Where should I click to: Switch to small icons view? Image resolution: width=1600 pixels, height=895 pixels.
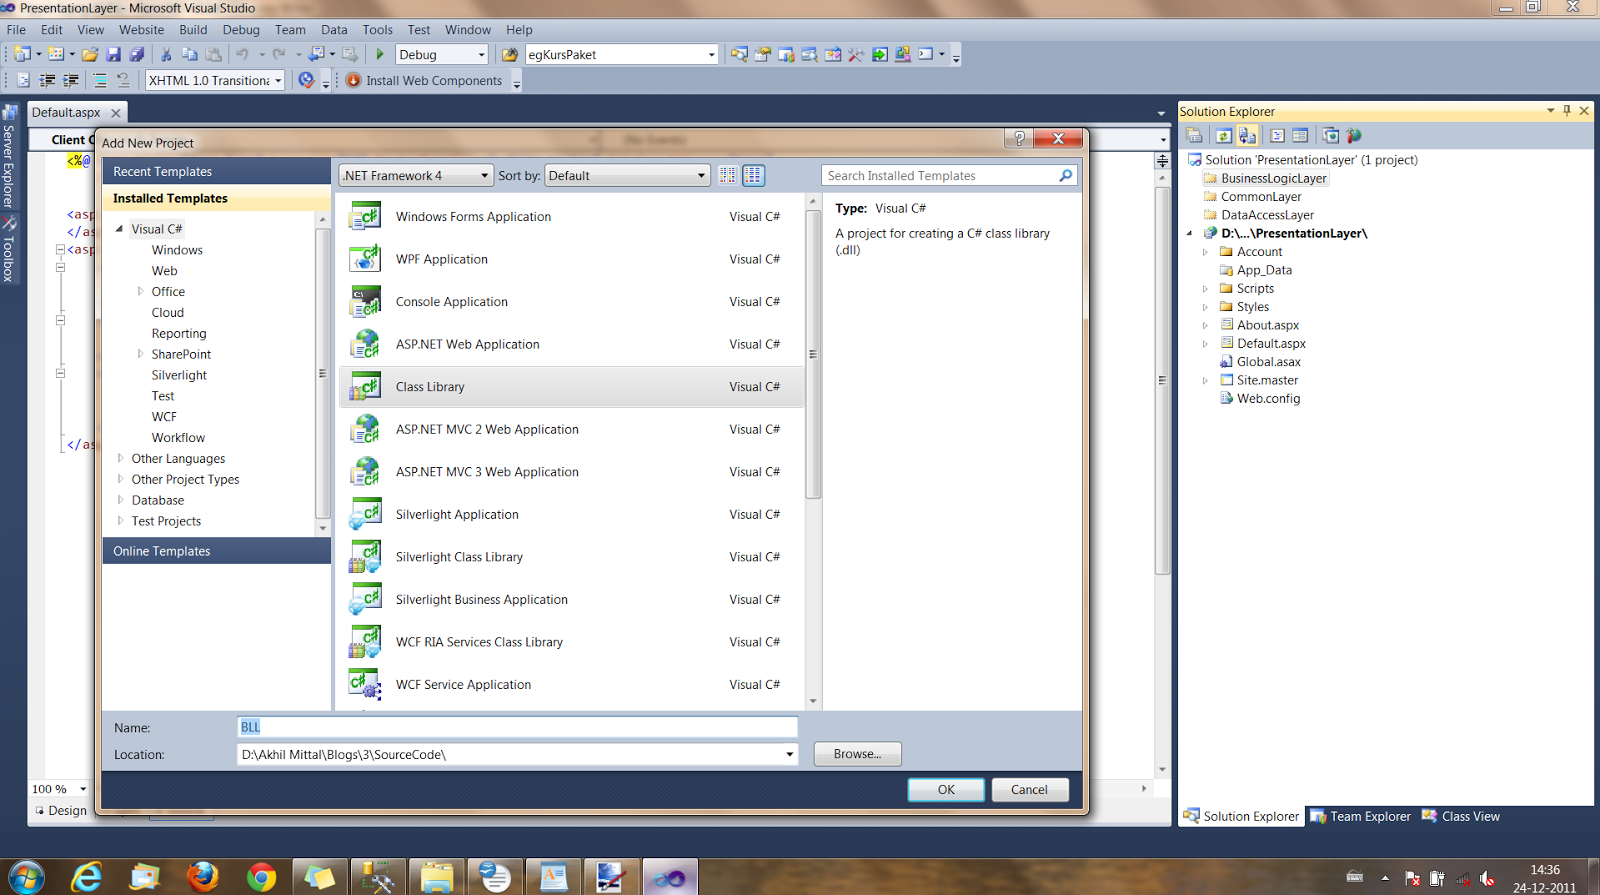[728, 176]
